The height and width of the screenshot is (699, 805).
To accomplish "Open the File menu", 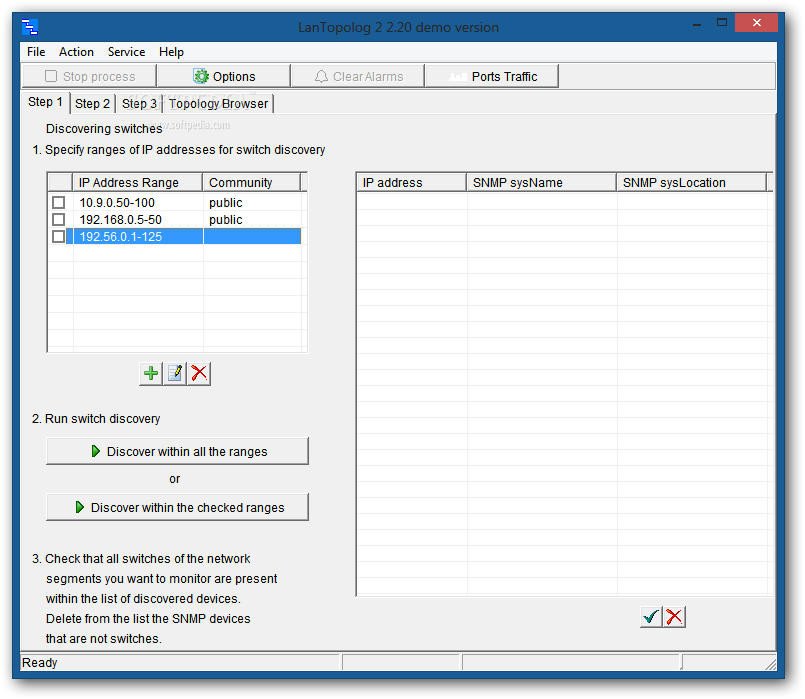I will click(x=36, y=52).
